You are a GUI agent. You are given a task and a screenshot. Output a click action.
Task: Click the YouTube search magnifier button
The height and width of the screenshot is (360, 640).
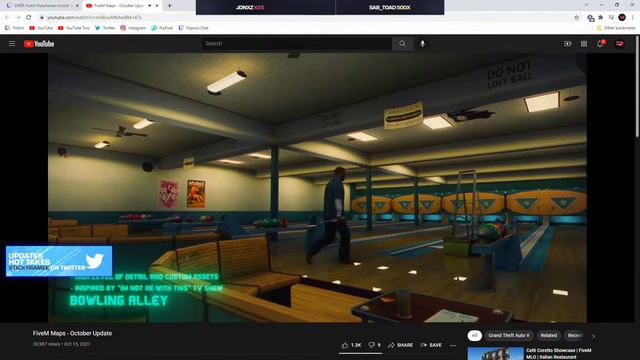point(402,44)
